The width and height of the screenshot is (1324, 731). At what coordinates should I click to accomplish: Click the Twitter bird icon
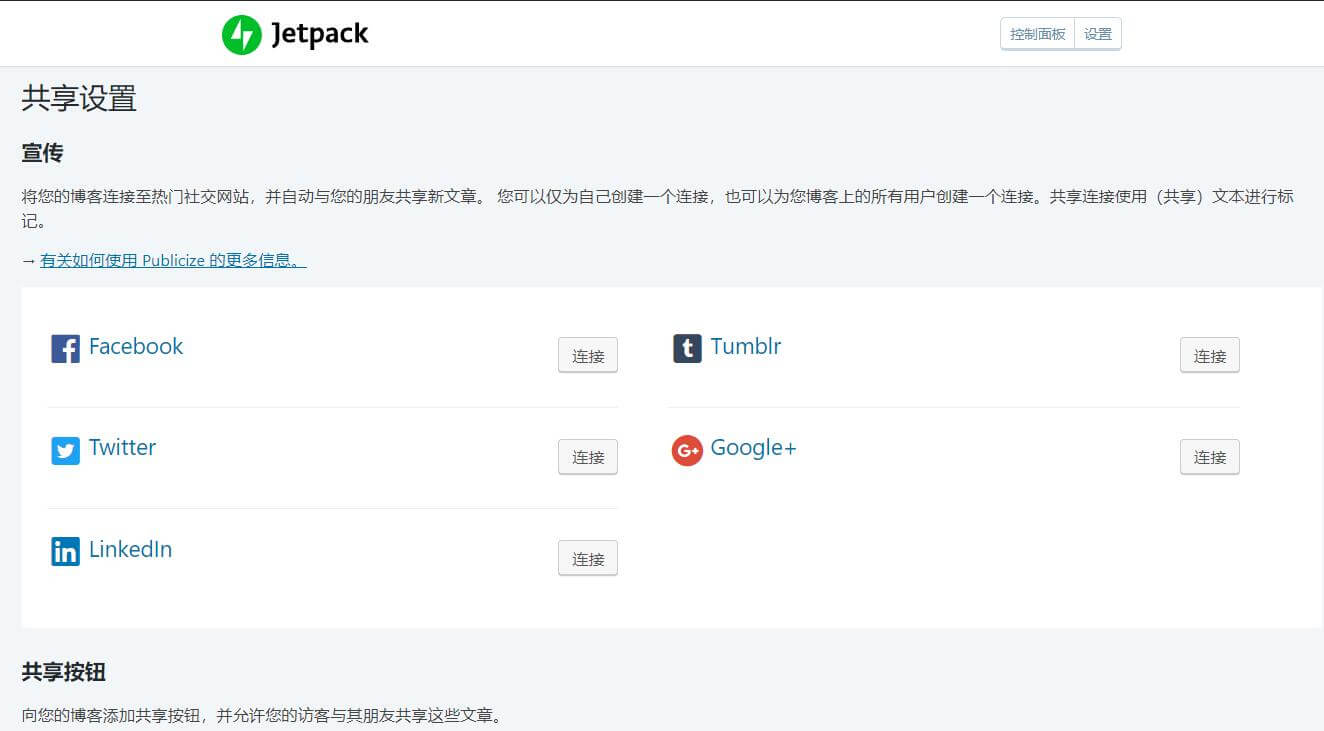click(65, 451)
